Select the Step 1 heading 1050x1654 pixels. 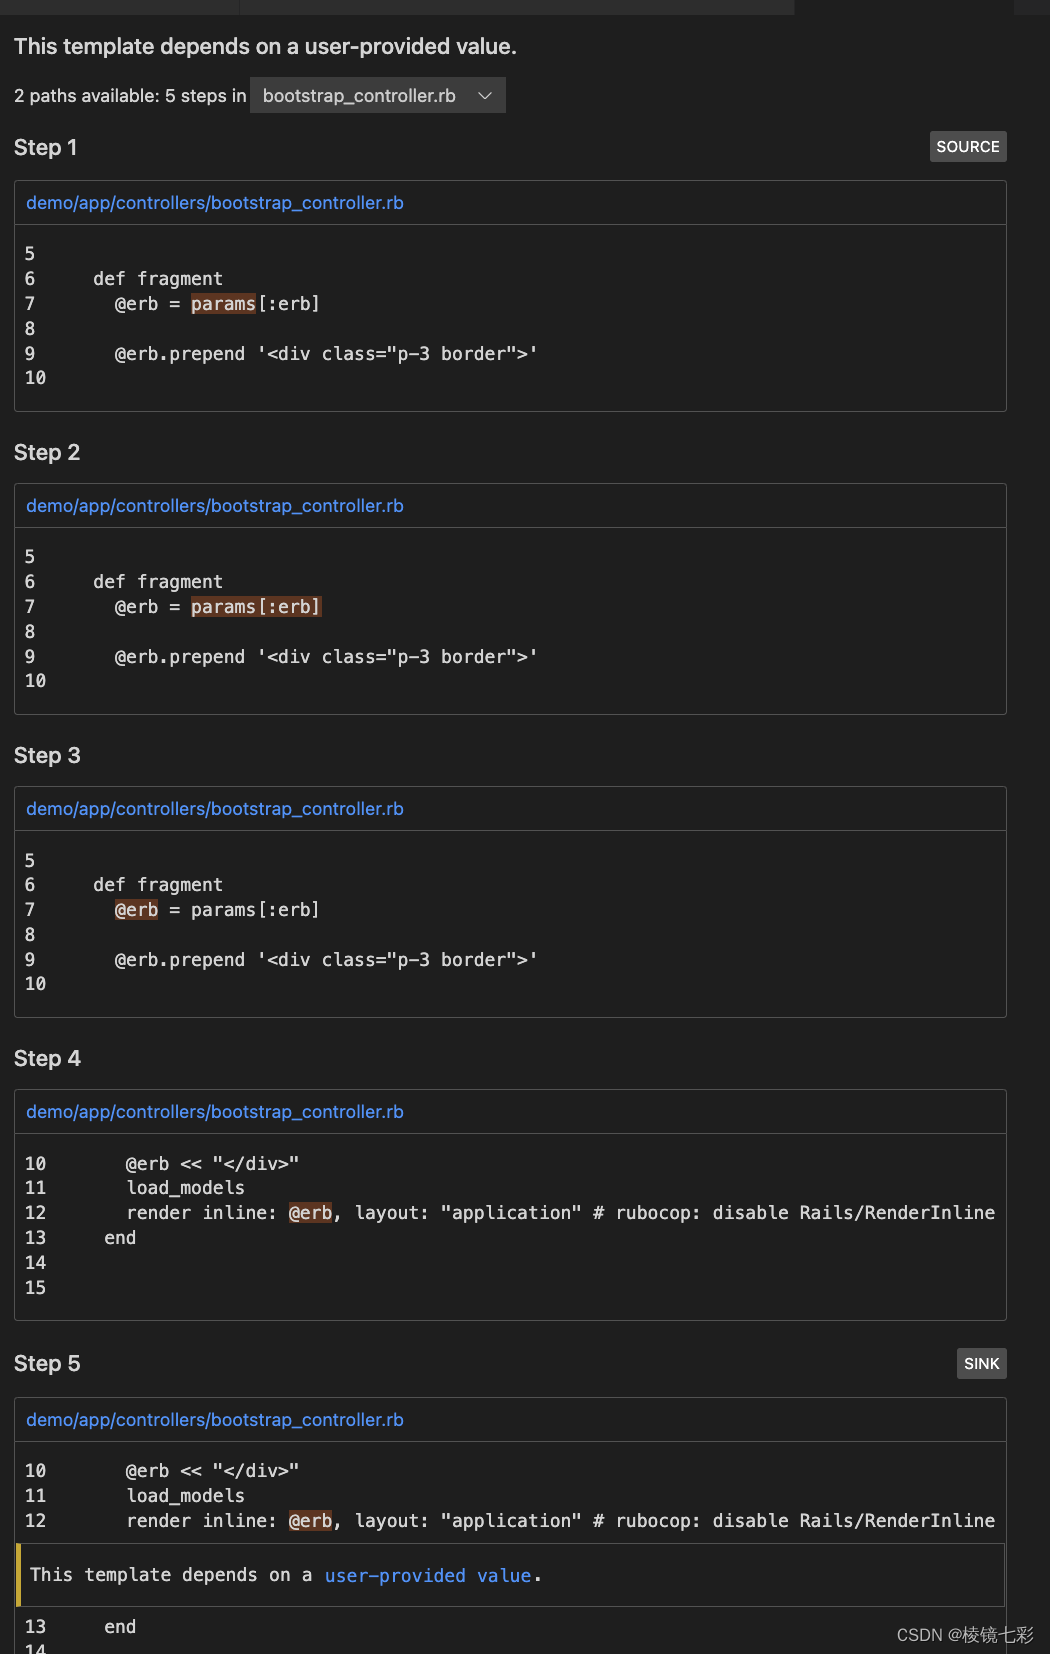[46, 148]
